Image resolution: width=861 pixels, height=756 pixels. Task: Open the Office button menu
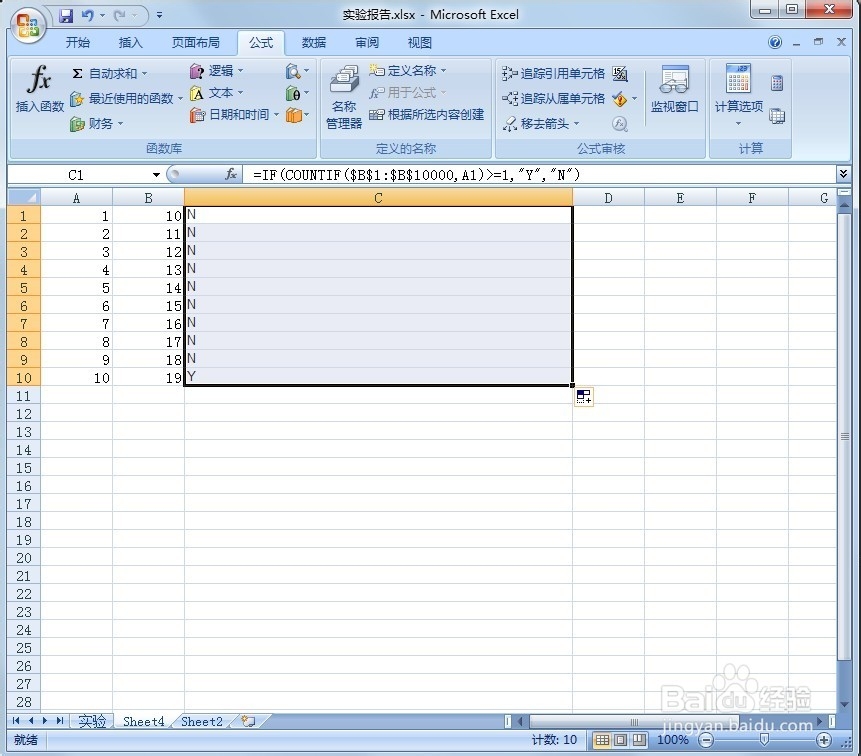coord(28,25)
